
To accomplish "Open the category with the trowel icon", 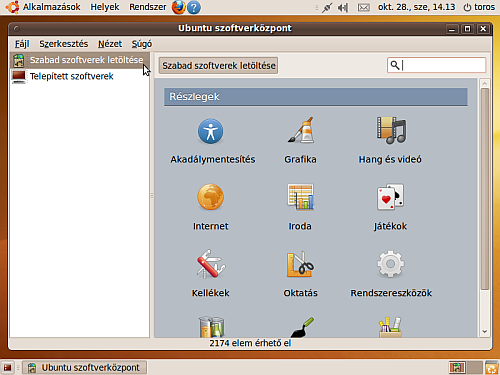I will coord(302,327).
